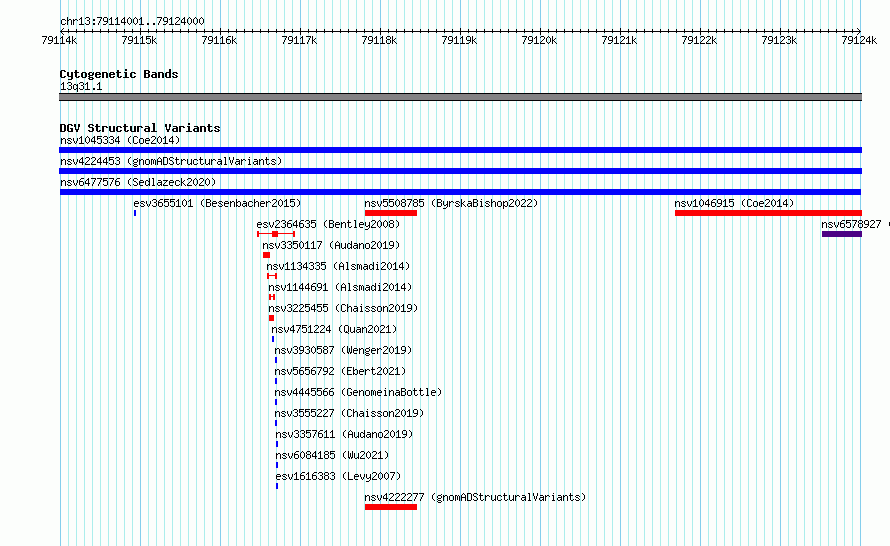Click nsv4445566 (GenomeinaBottle) label

coord(358,392)
